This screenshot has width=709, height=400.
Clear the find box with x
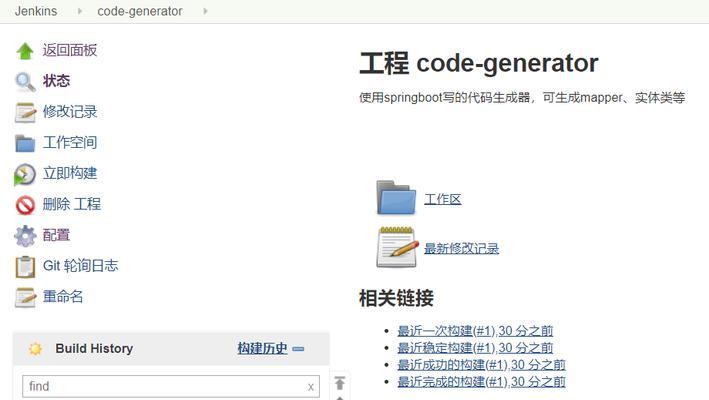pyautogui.click(x=311, y=387)
